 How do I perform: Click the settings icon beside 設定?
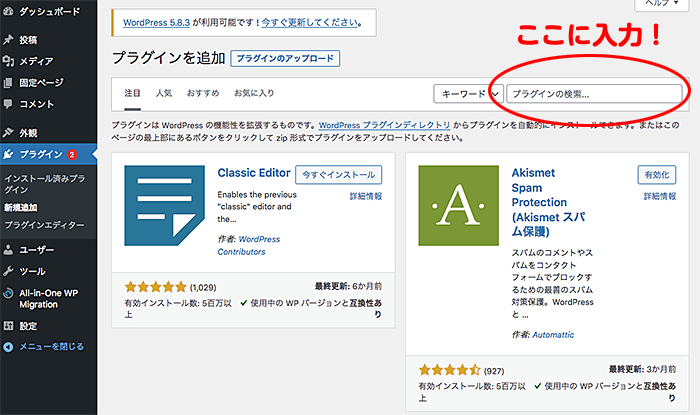pos(8,326)
